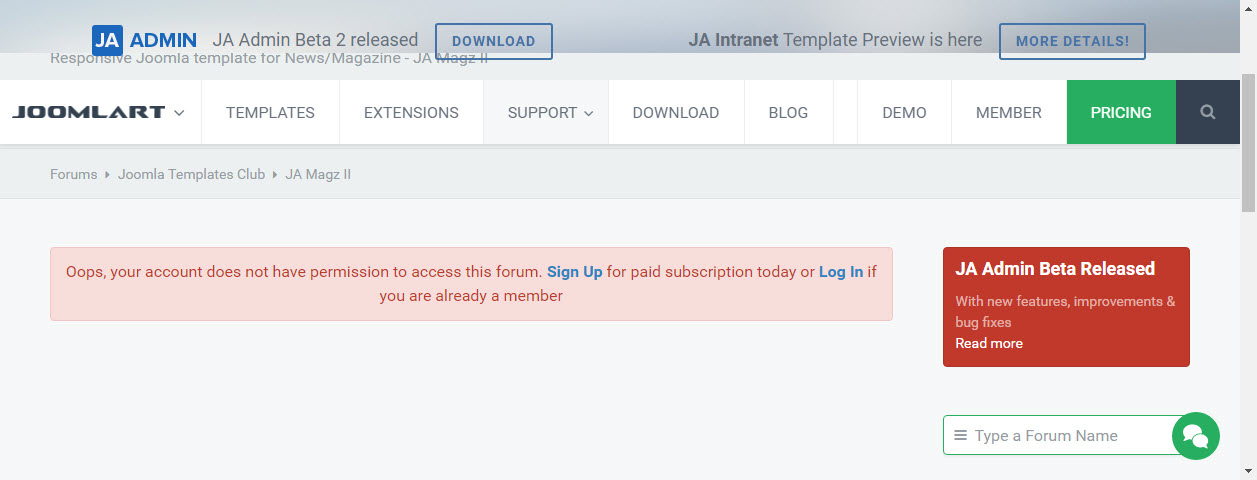Click the search magnifier icon

tap(1208, 112)
